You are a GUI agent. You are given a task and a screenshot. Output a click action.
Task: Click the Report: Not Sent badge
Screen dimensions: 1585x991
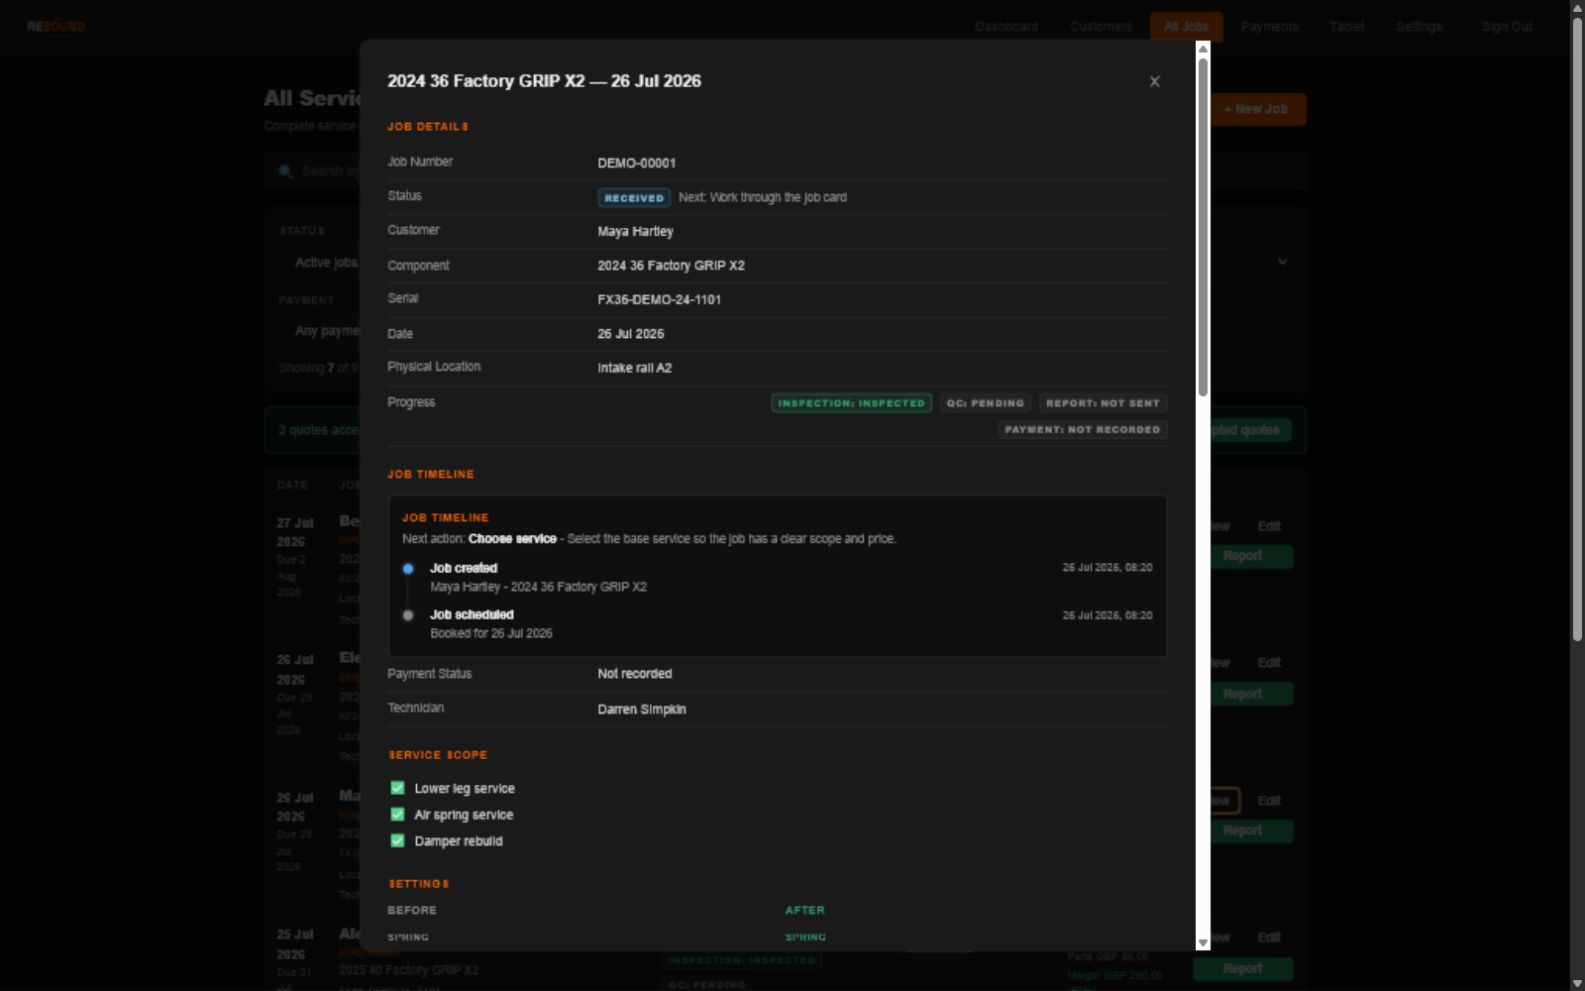pyautogui.click(x=1103, y=403)
